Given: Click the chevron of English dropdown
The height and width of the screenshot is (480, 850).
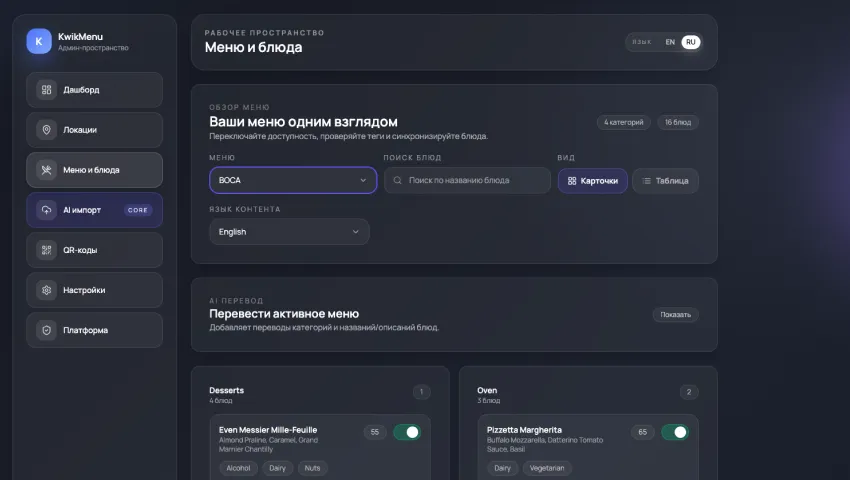Looking at the screenshot, I should [356, 232].
